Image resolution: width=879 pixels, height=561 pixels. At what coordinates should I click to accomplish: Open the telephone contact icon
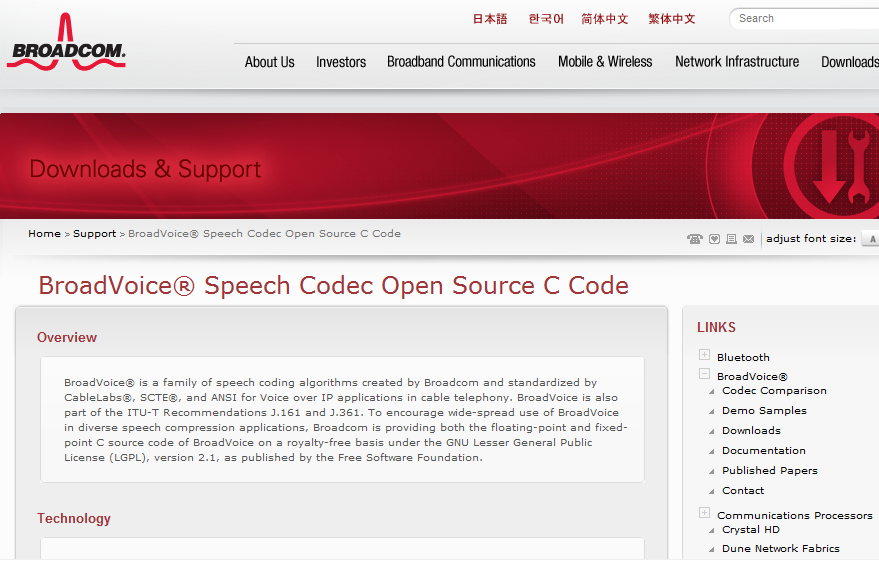[x=695, y=239]
